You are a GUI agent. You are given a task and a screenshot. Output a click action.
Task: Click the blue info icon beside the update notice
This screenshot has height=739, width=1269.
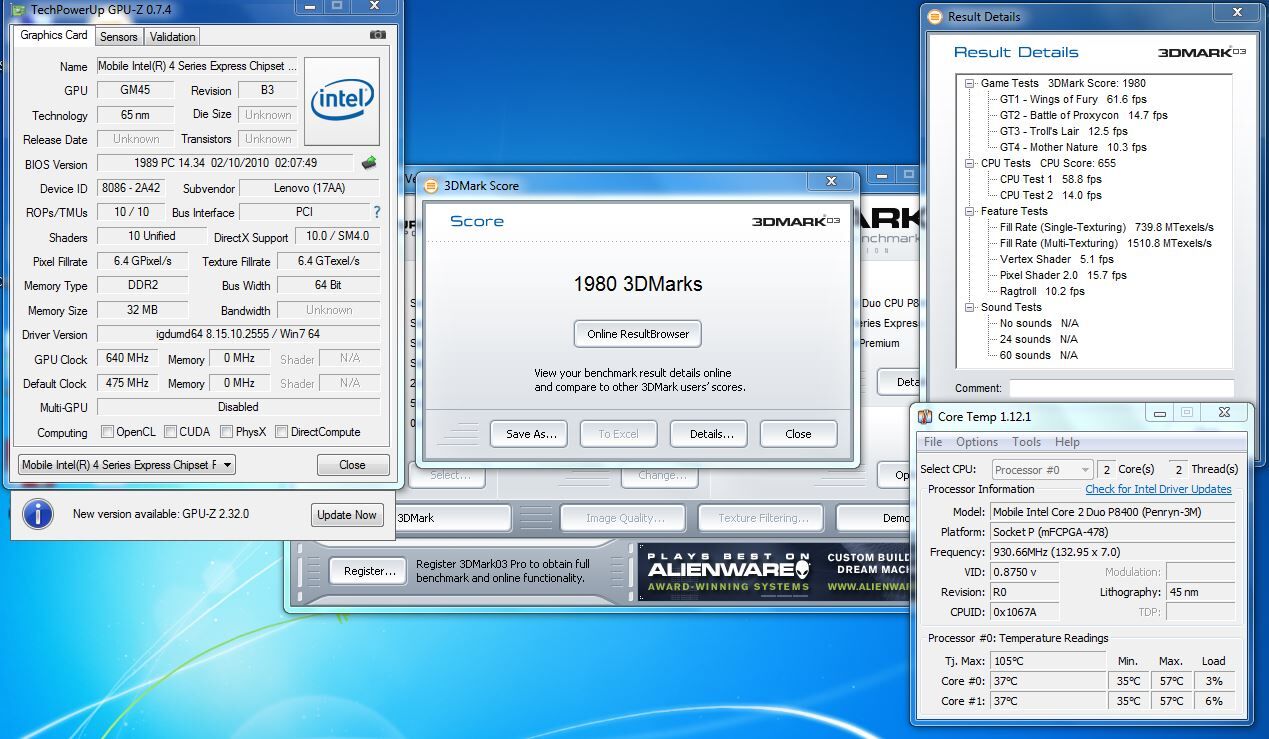pyautogui.click(x=38, y=514)
